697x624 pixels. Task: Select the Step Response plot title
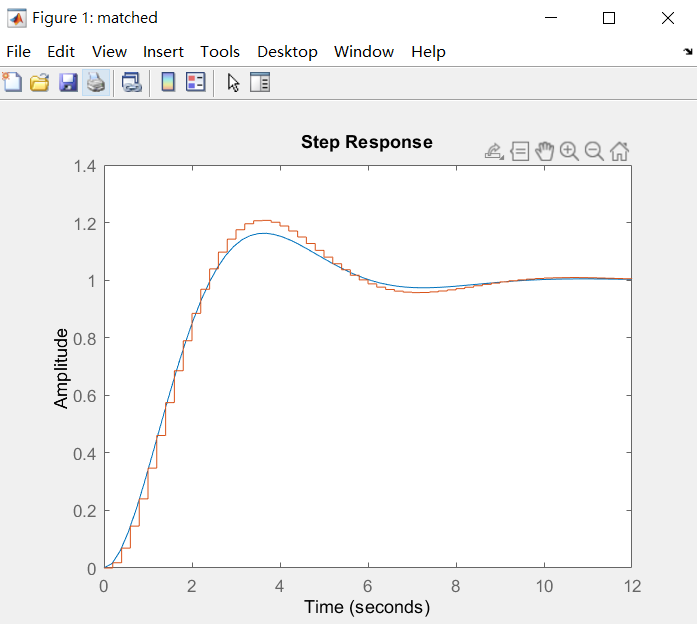tap(367, 142)
